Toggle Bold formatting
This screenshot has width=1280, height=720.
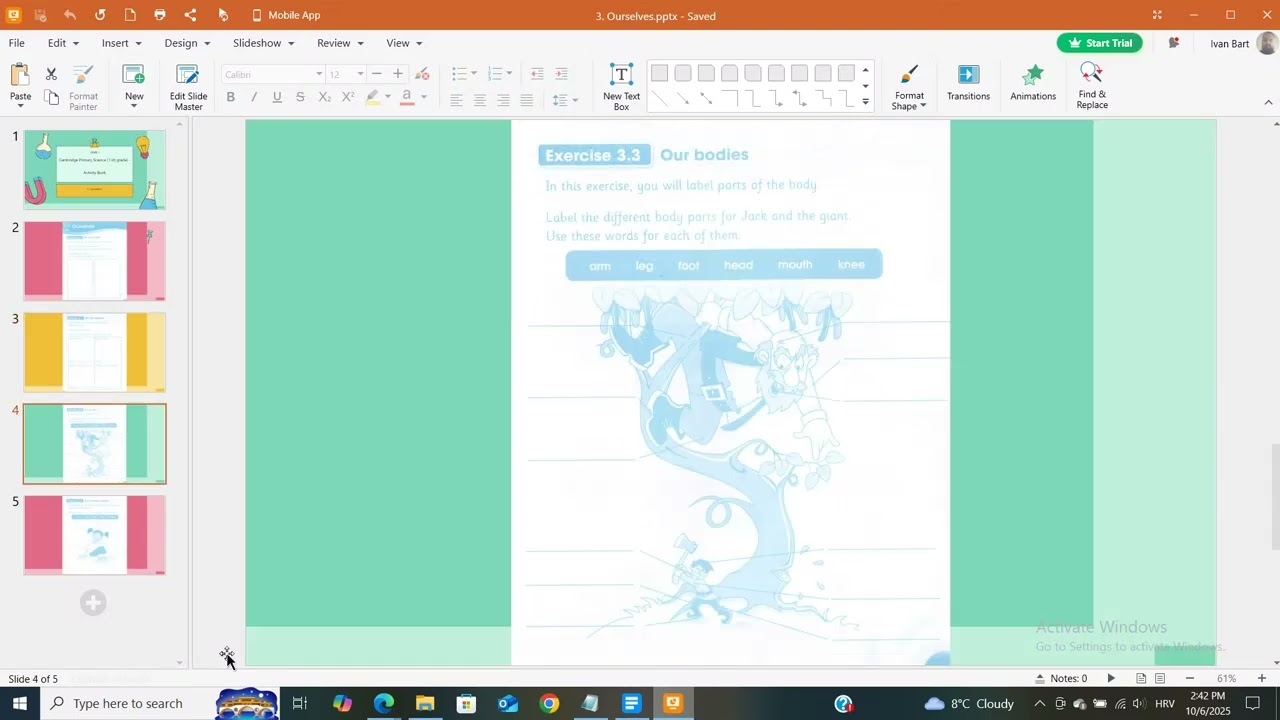231,97
